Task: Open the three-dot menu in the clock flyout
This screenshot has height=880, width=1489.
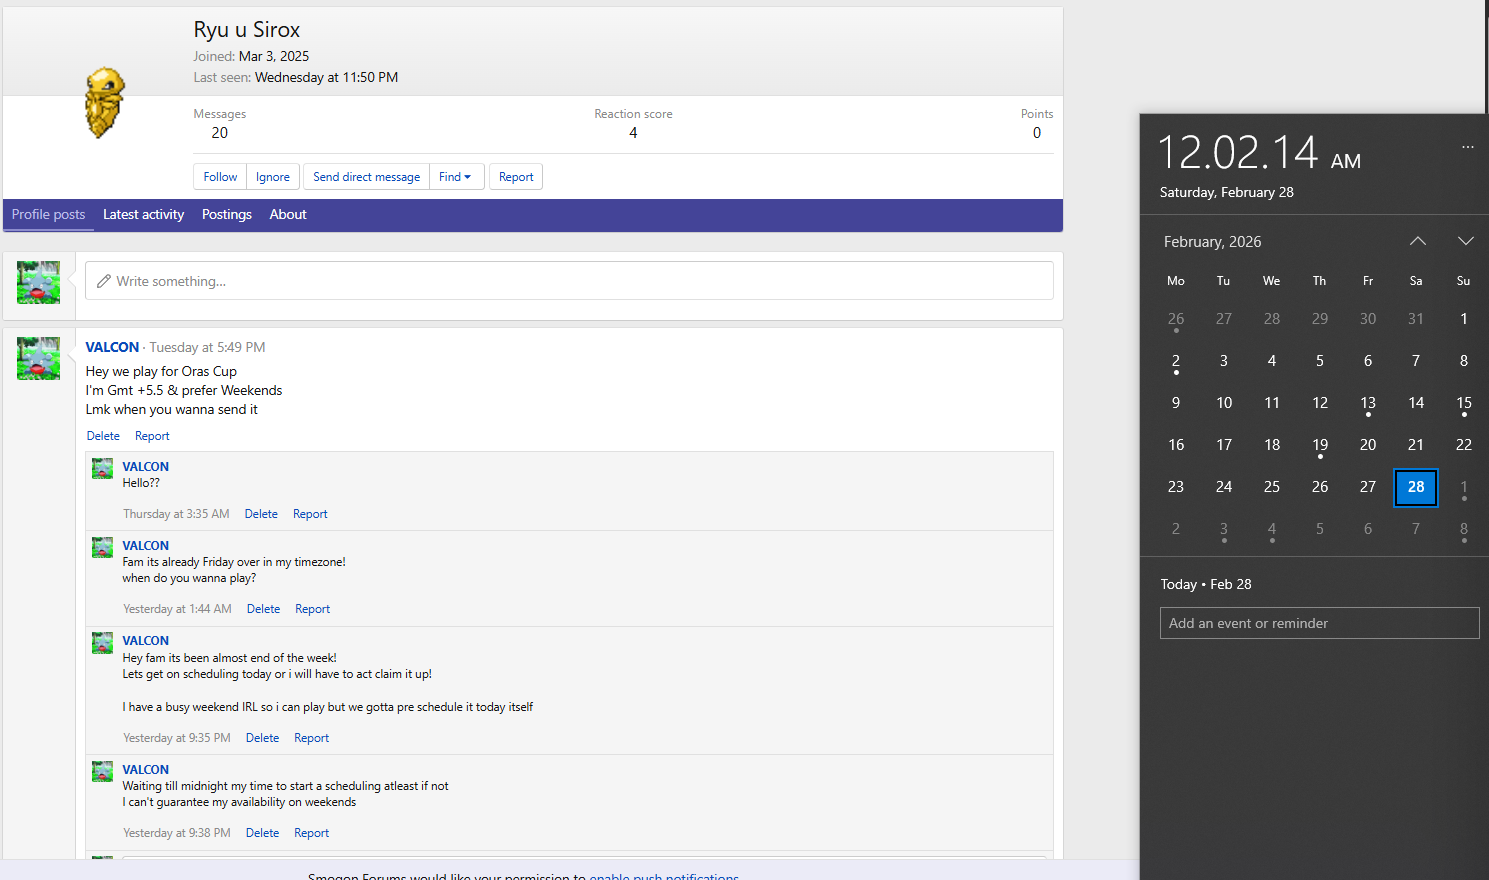Action: click(x=1467, y=147)
